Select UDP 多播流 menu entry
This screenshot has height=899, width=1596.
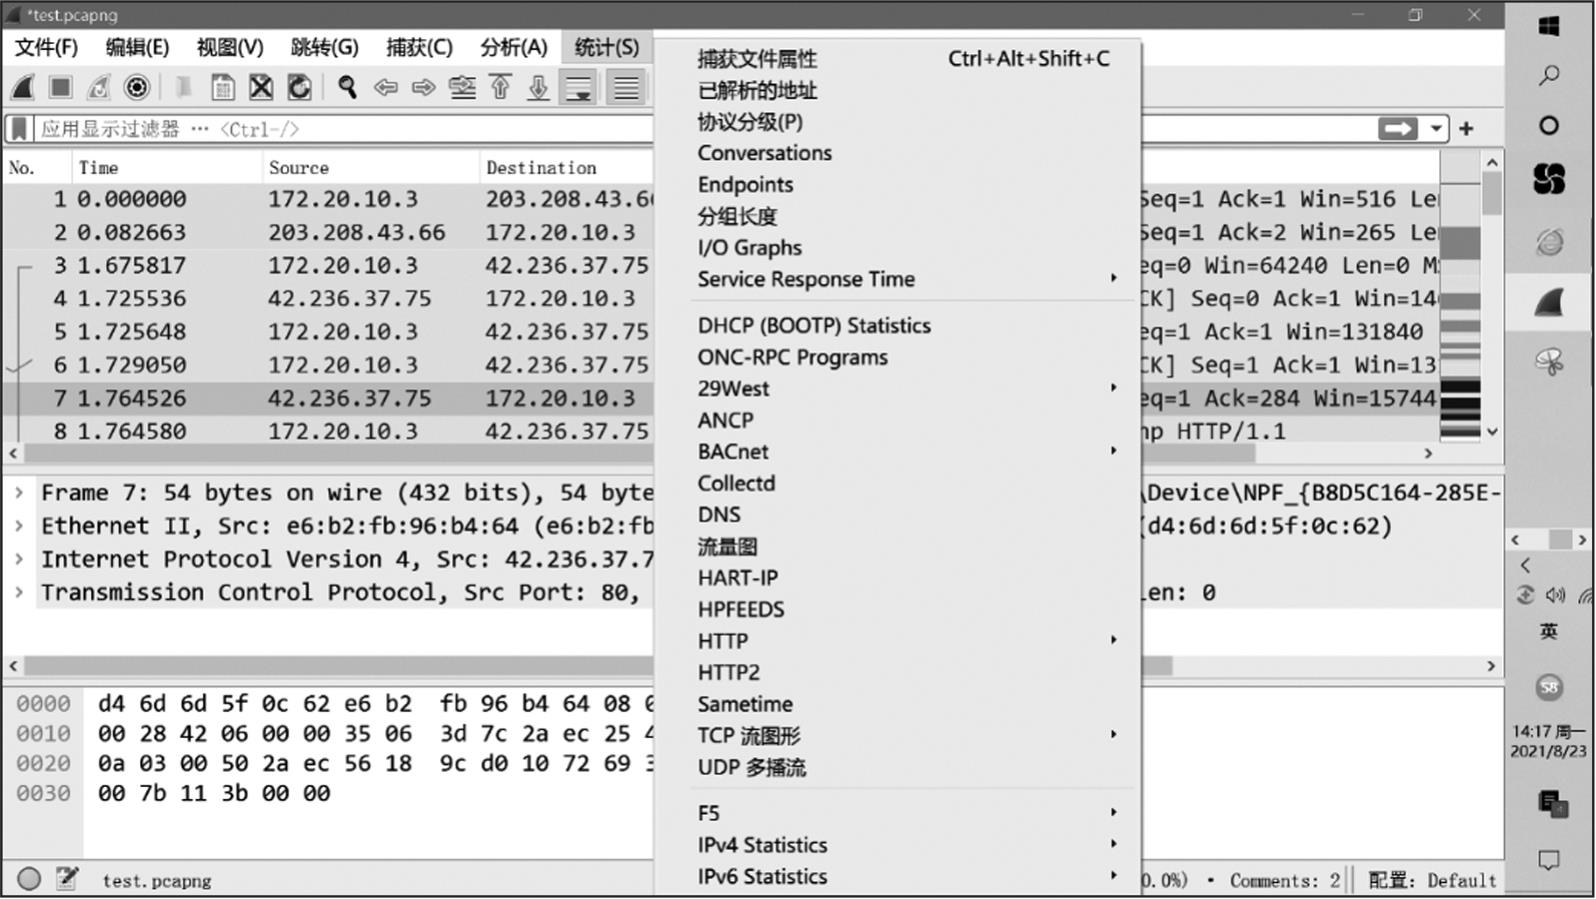pos(897,768)
